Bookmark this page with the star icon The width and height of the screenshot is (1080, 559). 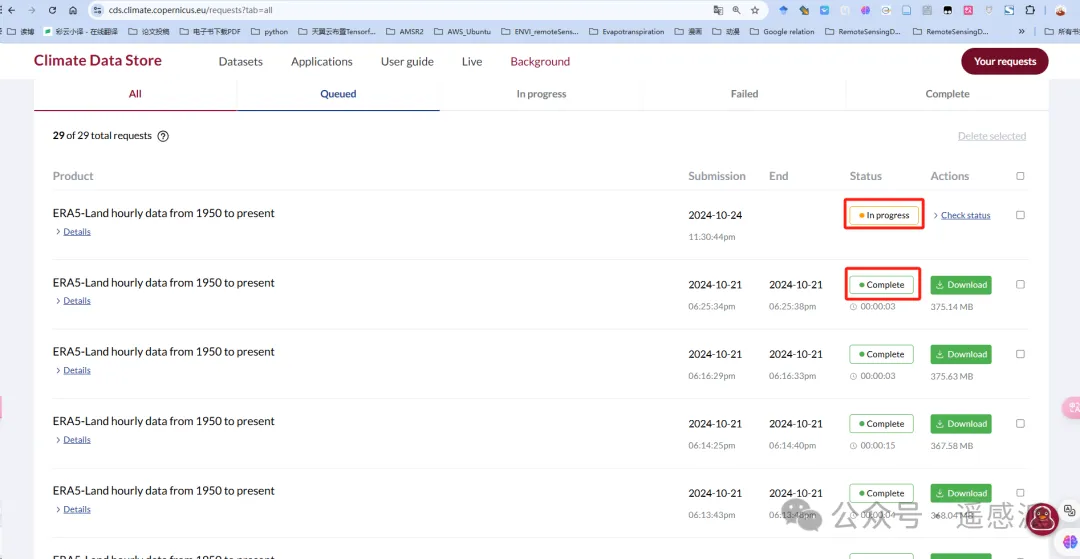pyautogui.click(x=755, y=10)
